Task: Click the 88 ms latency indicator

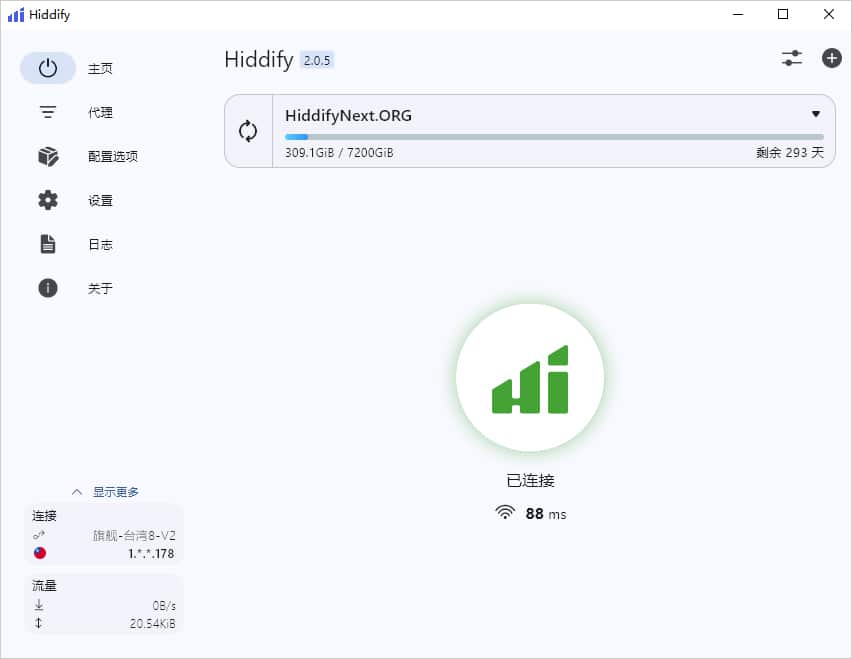Action: click(x=531, y=514)
